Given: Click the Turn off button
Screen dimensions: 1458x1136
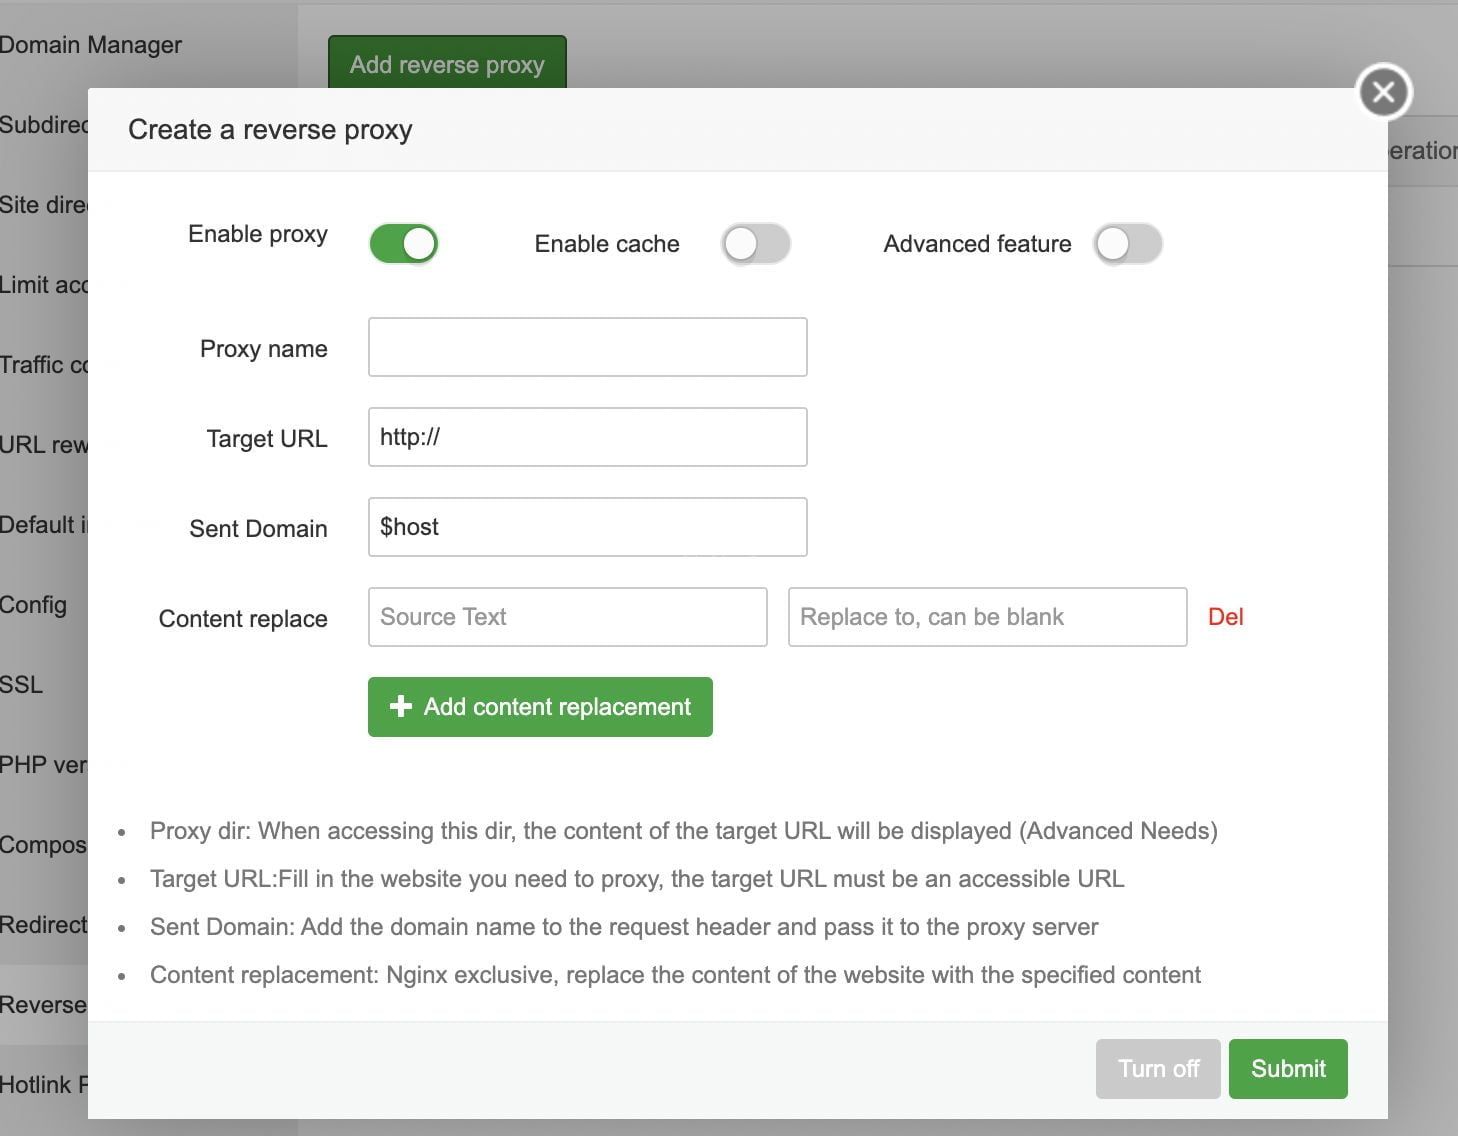Looking at the screenshot, I should [1158, 1069].
